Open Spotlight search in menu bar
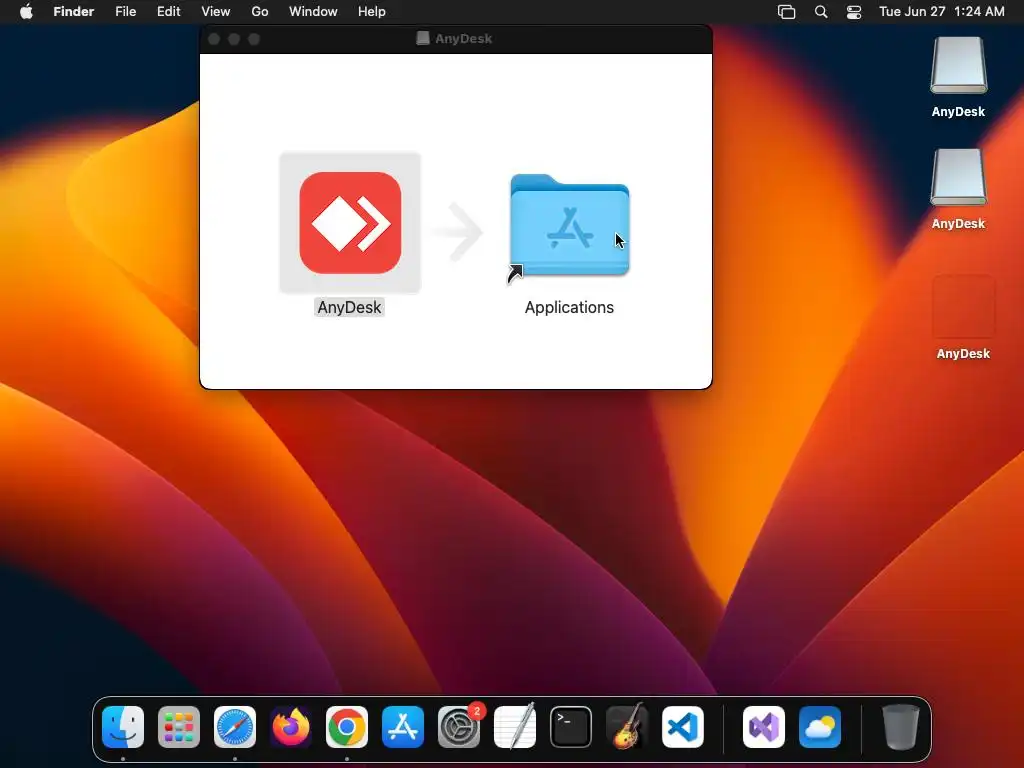This screenshot has width=1024, height=768. (x=821, y=12)
